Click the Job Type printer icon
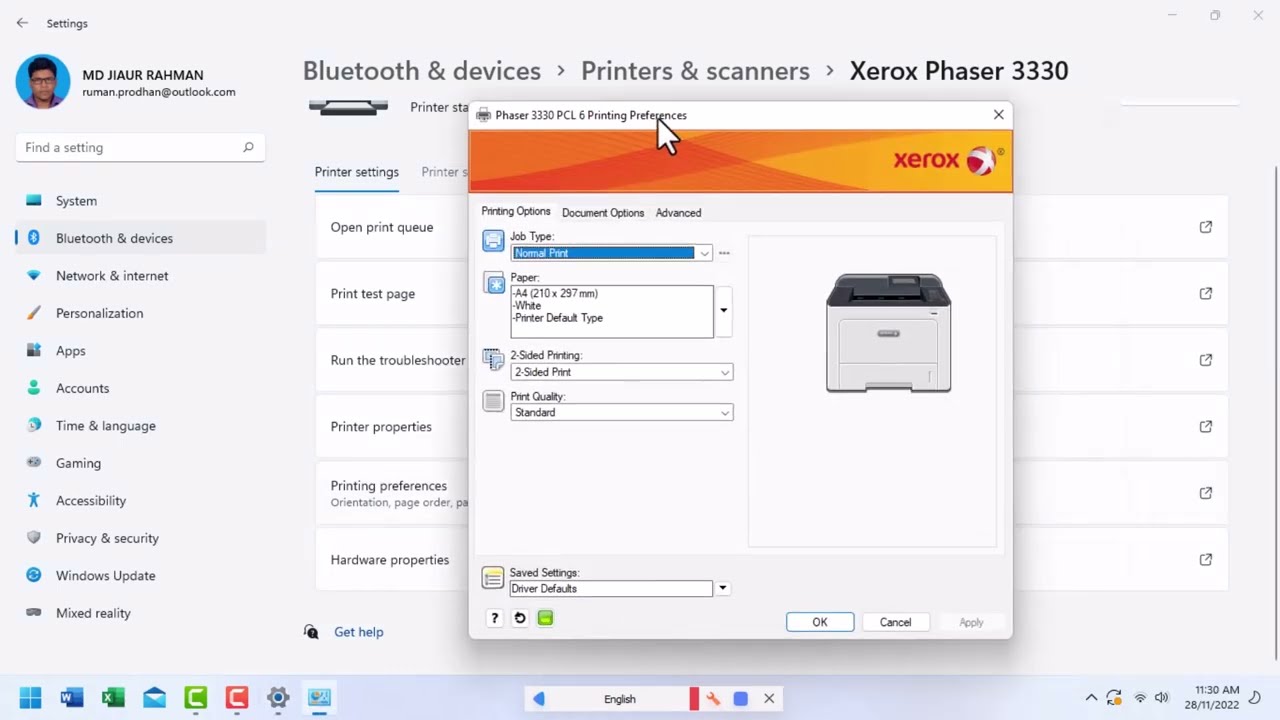This screenshot has height=720, width=1280. [x=493, y=240]
